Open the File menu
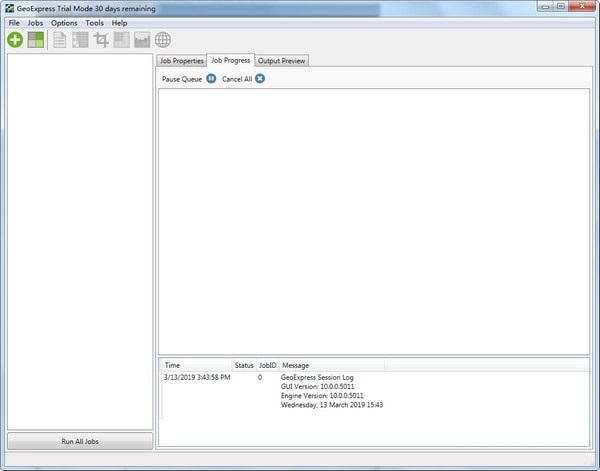600x471 pixels. click(14, 23)
